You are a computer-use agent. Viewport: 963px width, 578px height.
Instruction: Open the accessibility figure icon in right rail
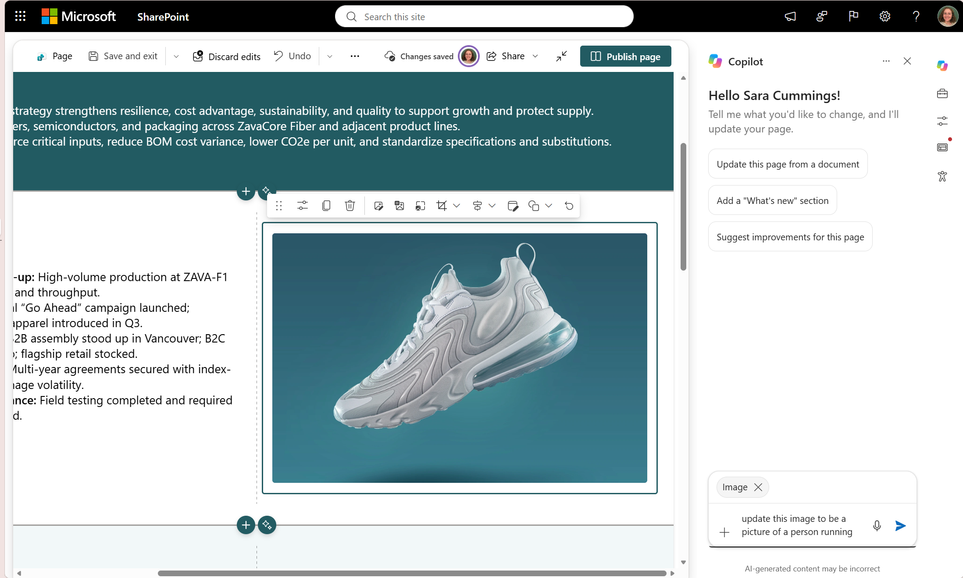pos(942,176)
